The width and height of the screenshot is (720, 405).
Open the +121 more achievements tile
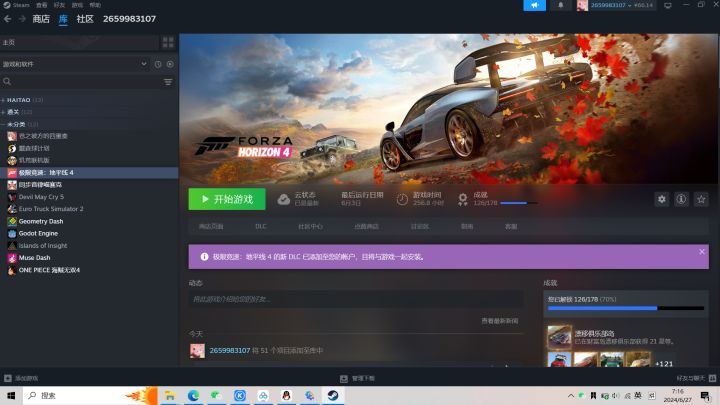(x=664, y=363)
